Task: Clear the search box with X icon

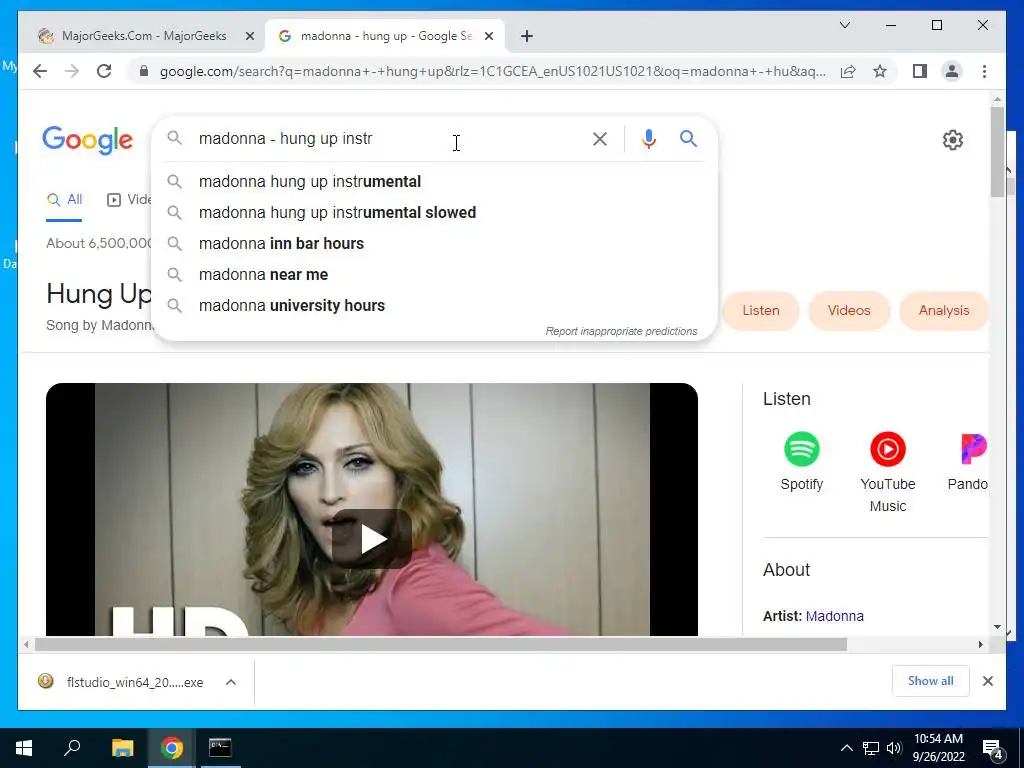Action: click(x=600, y=138)
